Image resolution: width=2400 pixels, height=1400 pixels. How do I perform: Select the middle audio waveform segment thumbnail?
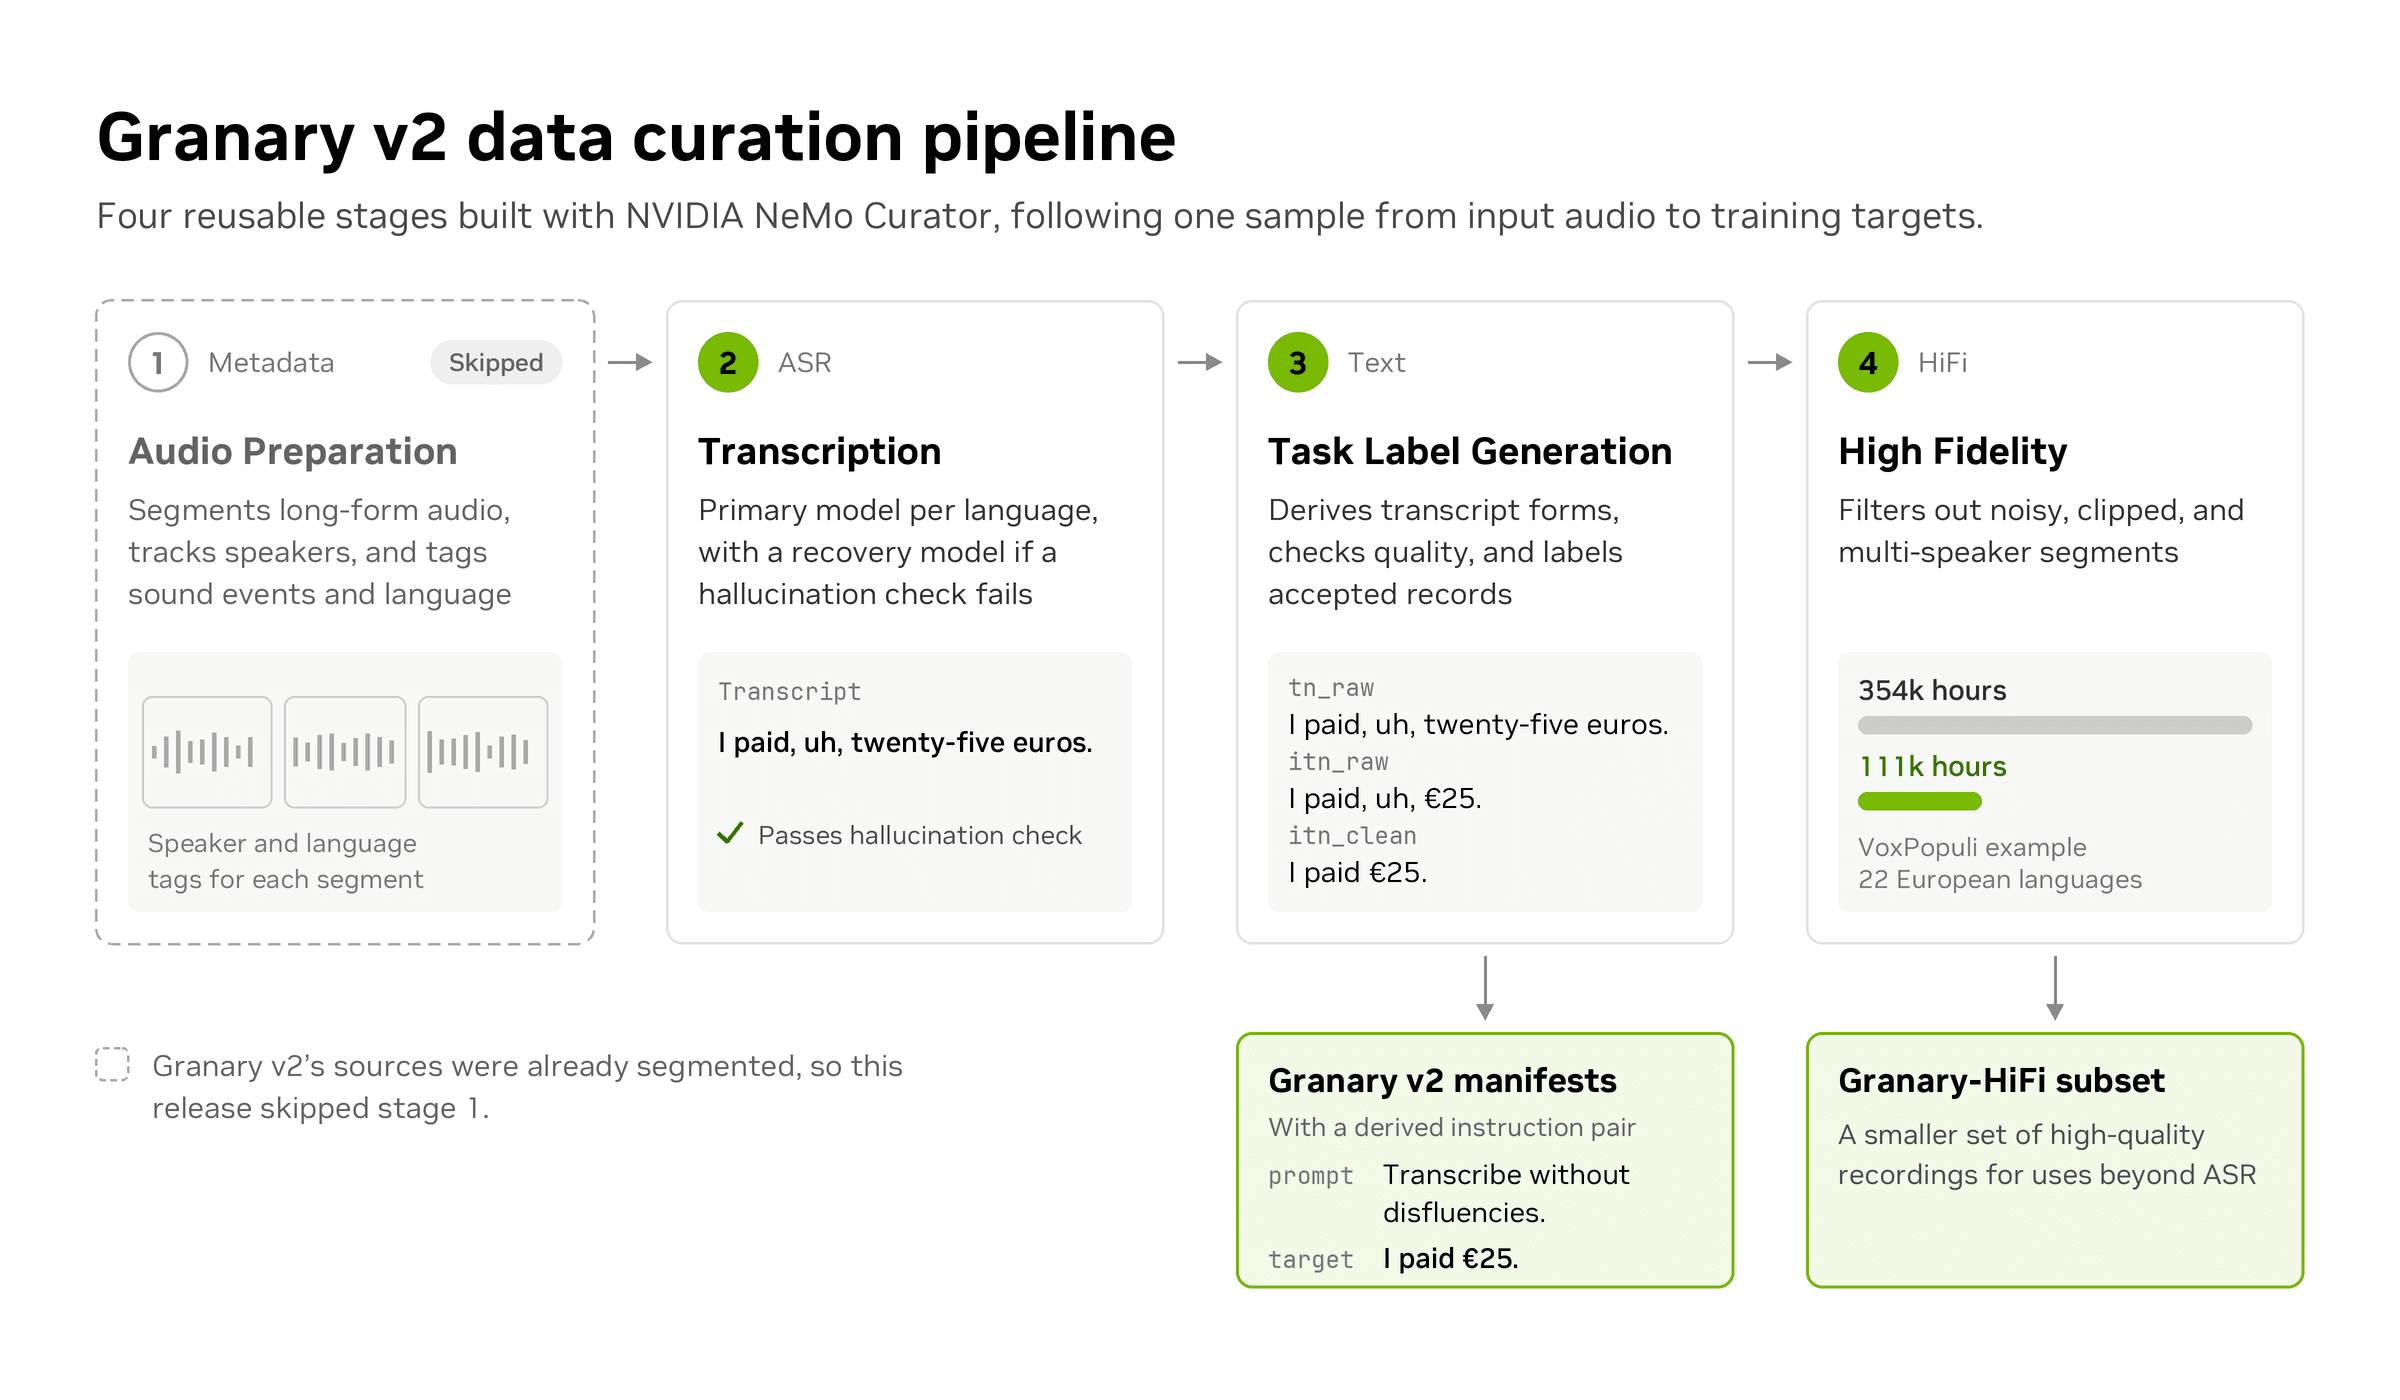pyautogui.click(x=345, y=752)
